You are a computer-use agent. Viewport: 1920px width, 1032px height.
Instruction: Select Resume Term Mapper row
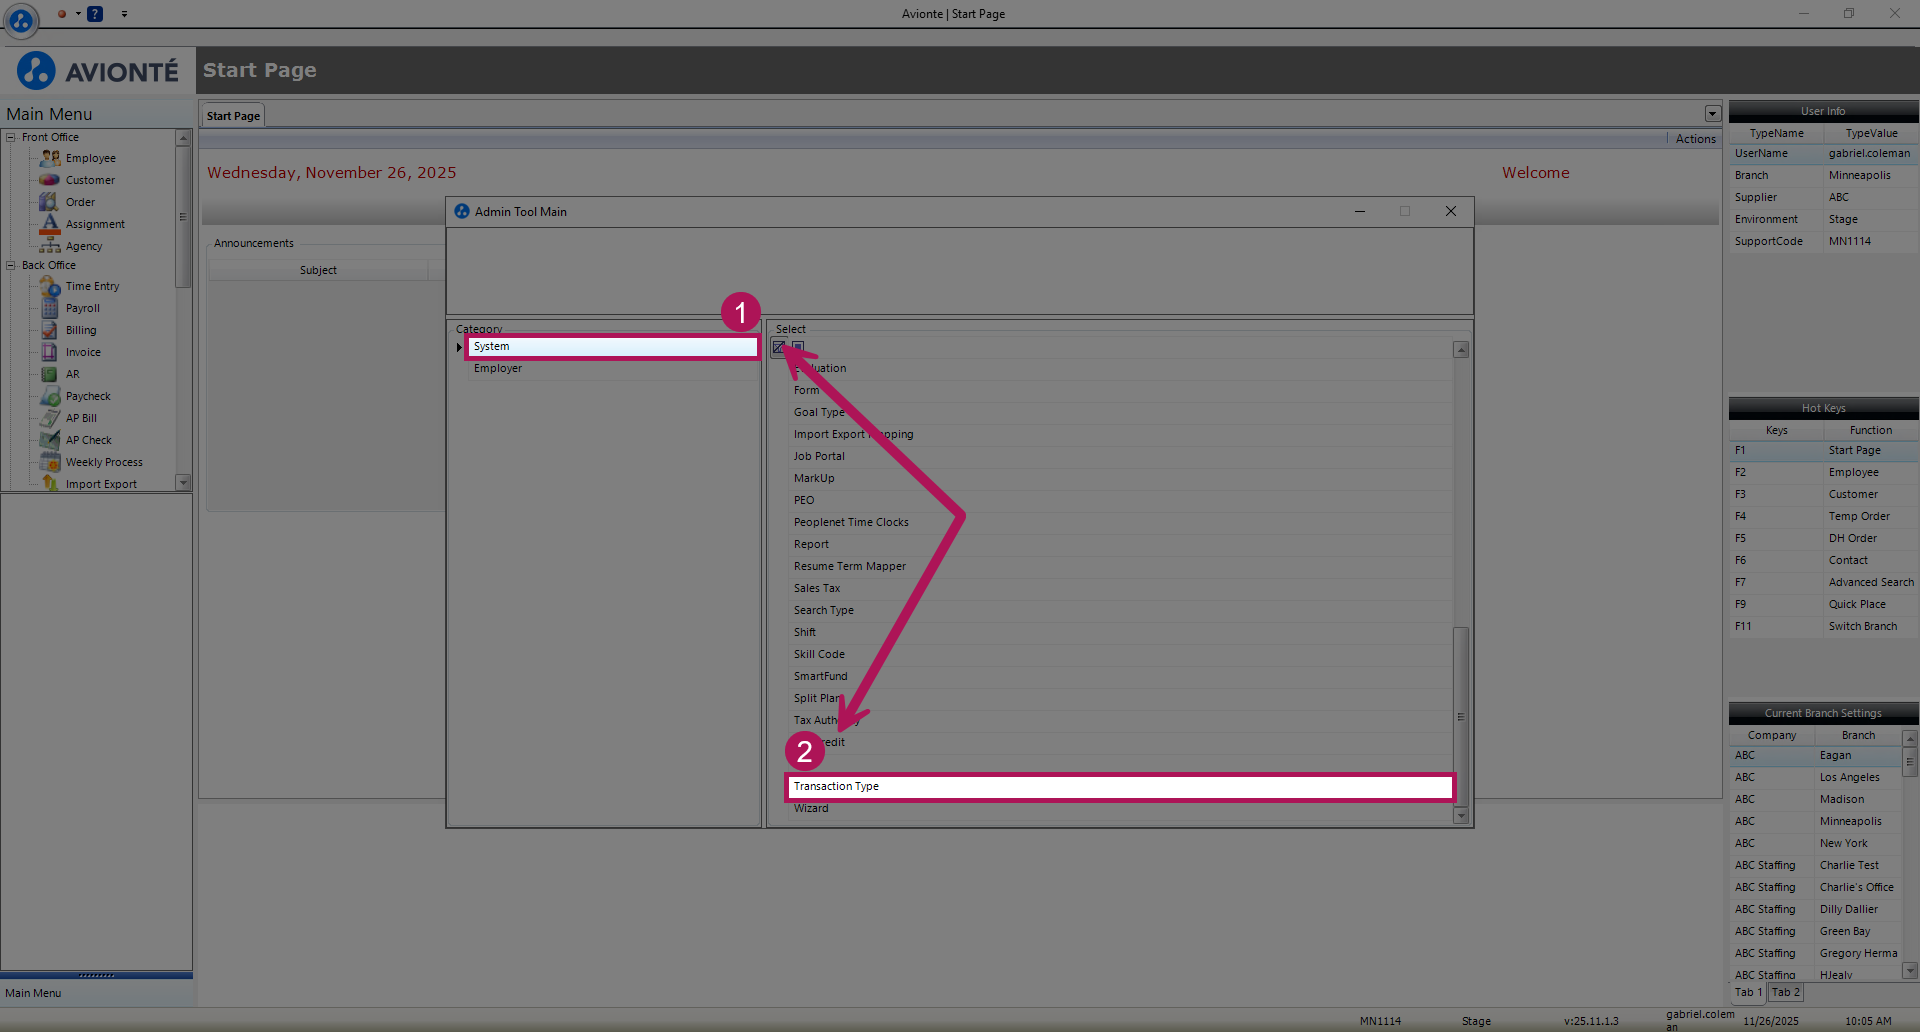click(x=1120, y=566)
